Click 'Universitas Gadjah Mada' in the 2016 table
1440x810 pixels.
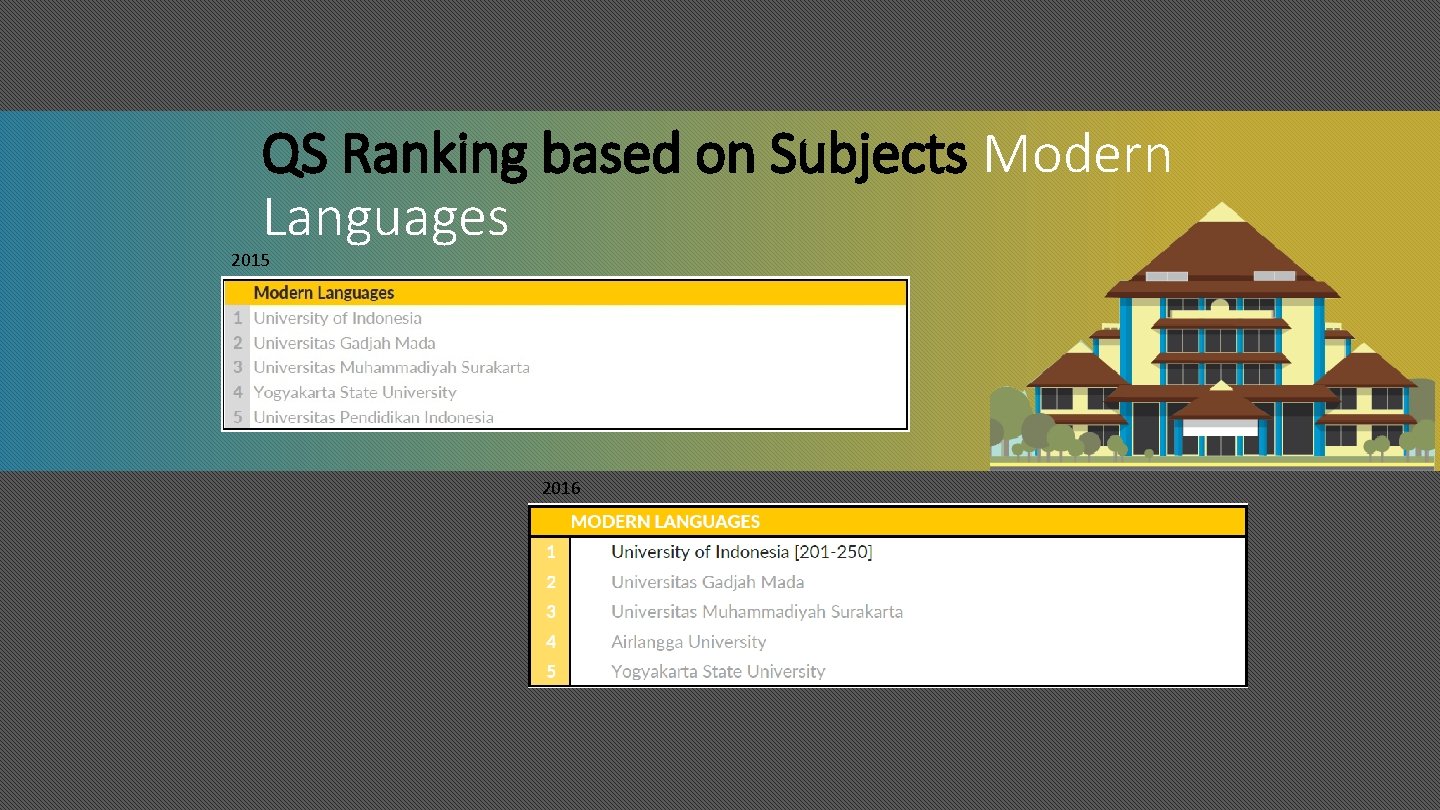(708, 582)
